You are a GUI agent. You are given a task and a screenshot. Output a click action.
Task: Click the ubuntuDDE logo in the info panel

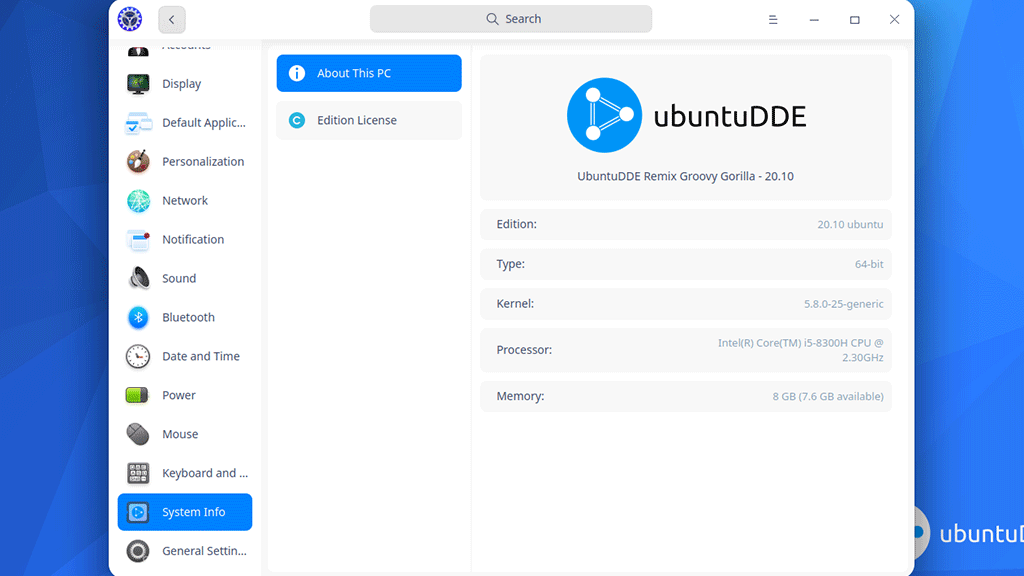pyautogui.click(x=604, y=115)
